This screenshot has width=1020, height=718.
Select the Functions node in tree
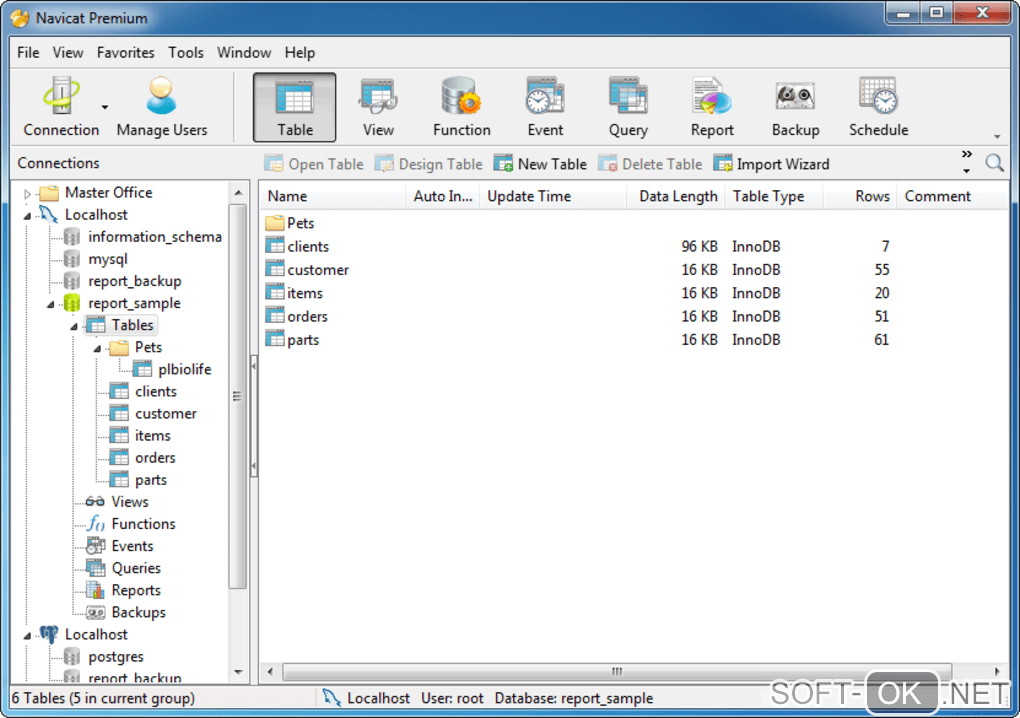(143, 524)
